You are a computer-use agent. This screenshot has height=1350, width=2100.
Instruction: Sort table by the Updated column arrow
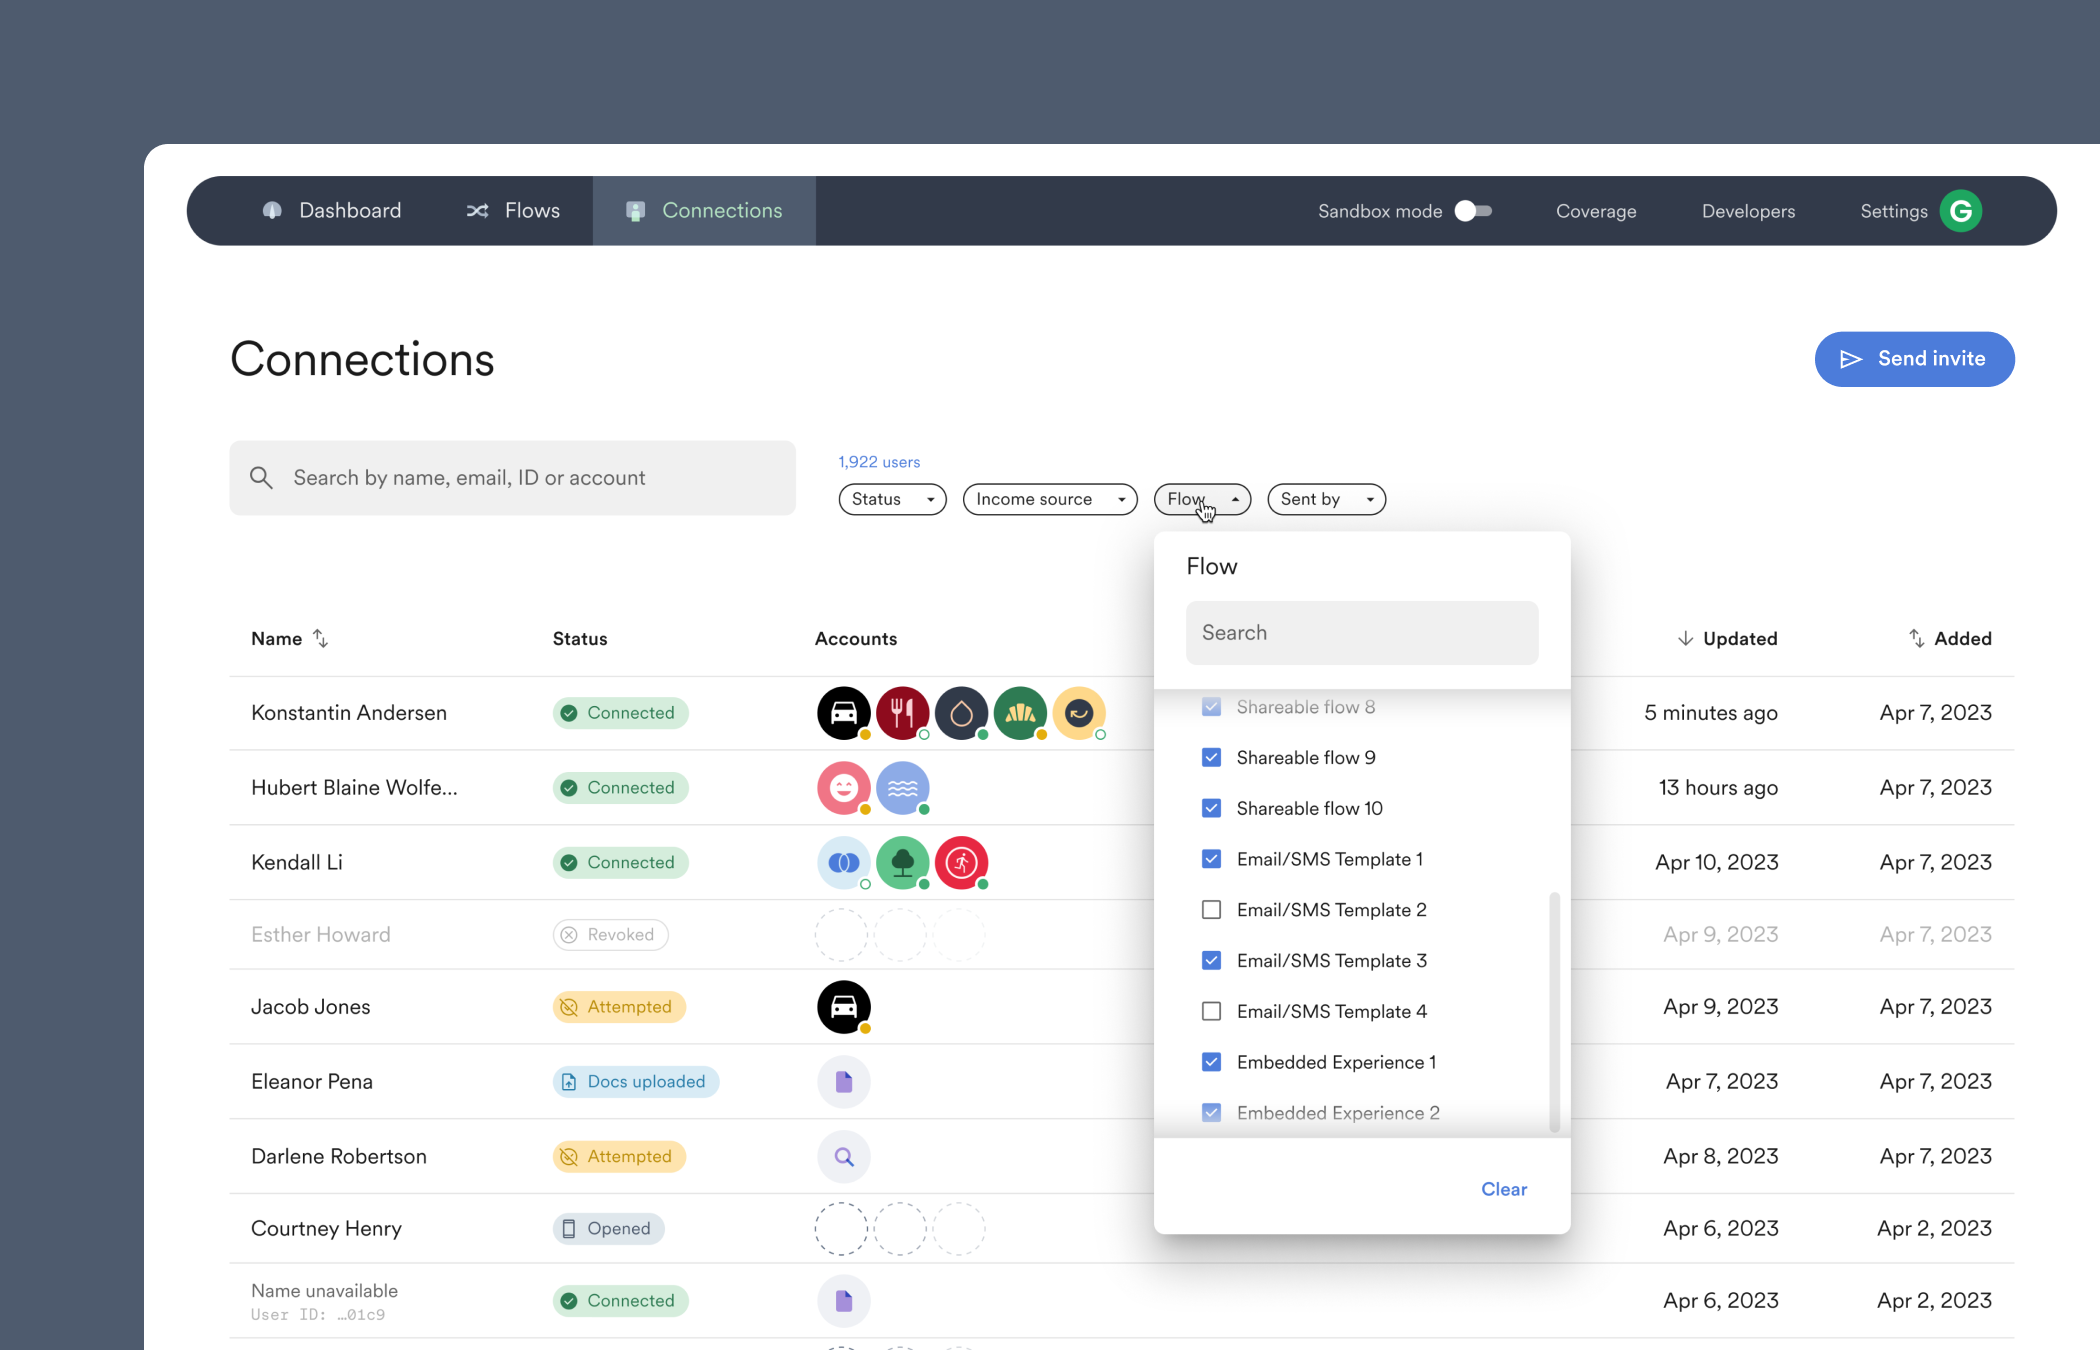pos(1684,638)
